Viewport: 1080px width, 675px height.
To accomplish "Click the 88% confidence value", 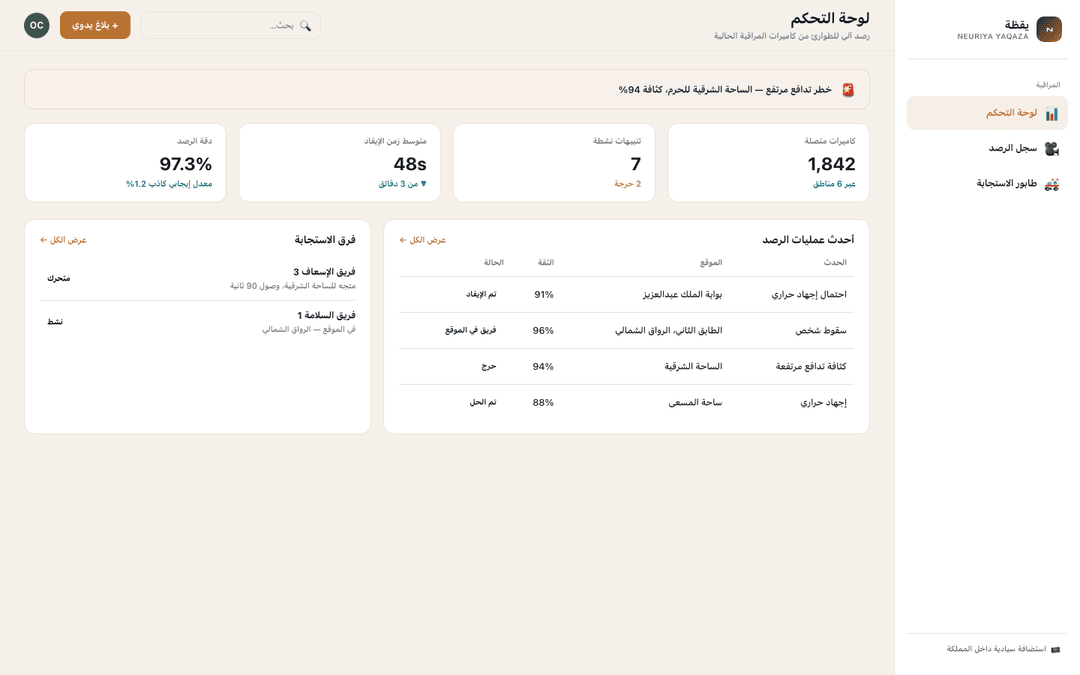I will click(x=543, y=402).
